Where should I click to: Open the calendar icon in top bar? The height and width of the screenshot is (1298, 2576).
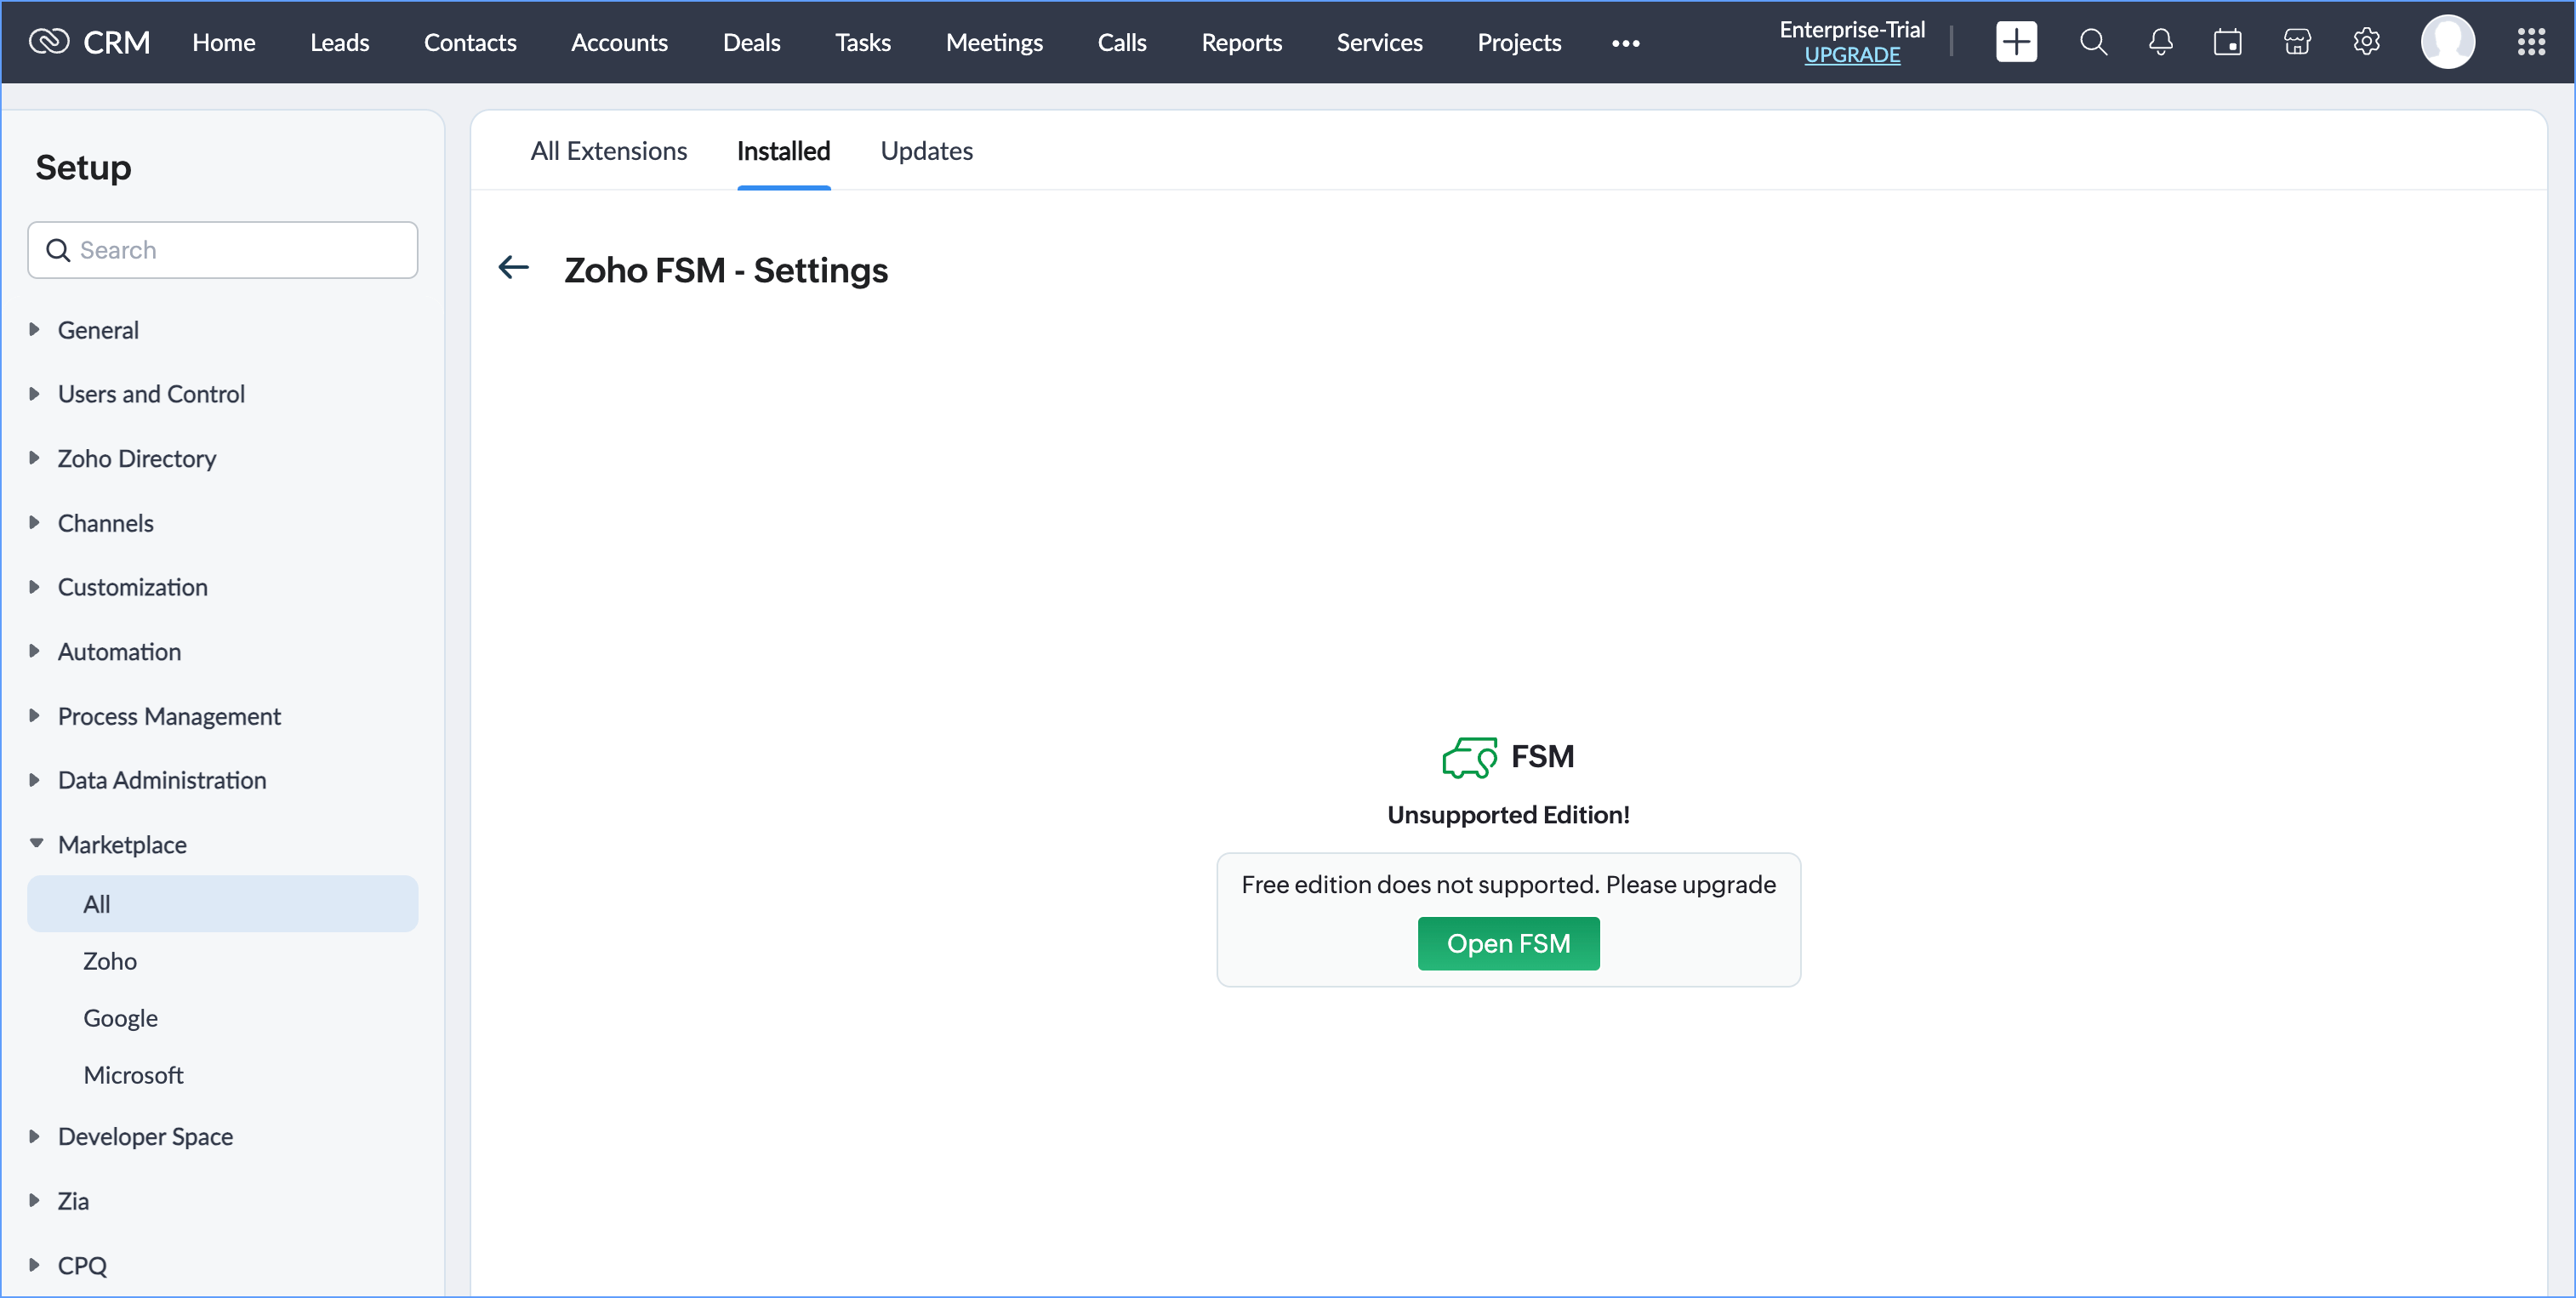(2227, 42)
